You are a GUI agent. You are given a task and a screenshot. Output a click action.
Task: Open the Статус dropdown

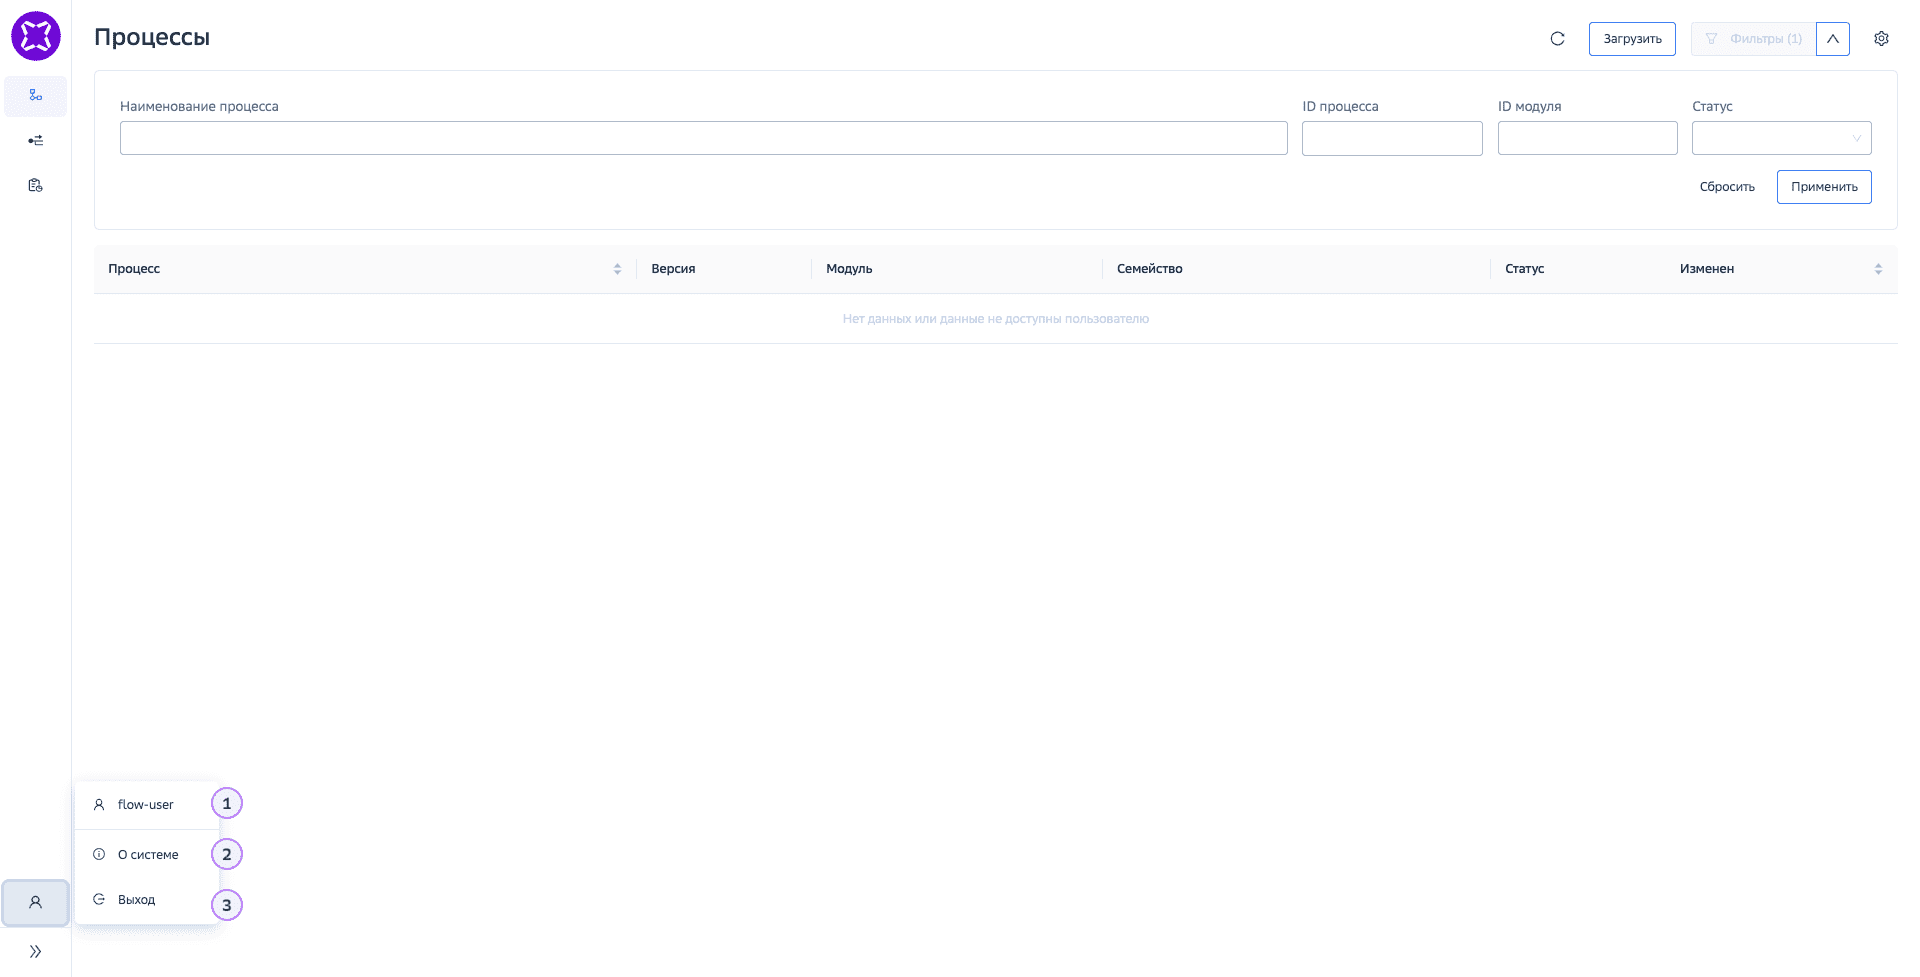tap(1781, 138)
